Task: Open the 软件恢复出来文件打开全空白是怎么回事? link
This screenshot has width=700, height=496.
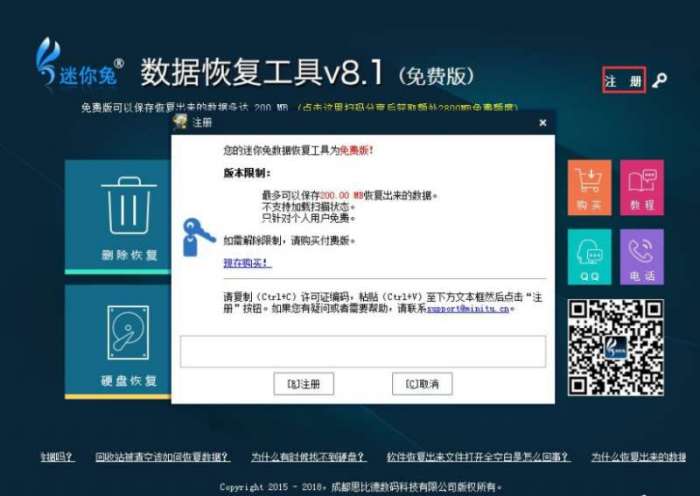Action: 479,457
